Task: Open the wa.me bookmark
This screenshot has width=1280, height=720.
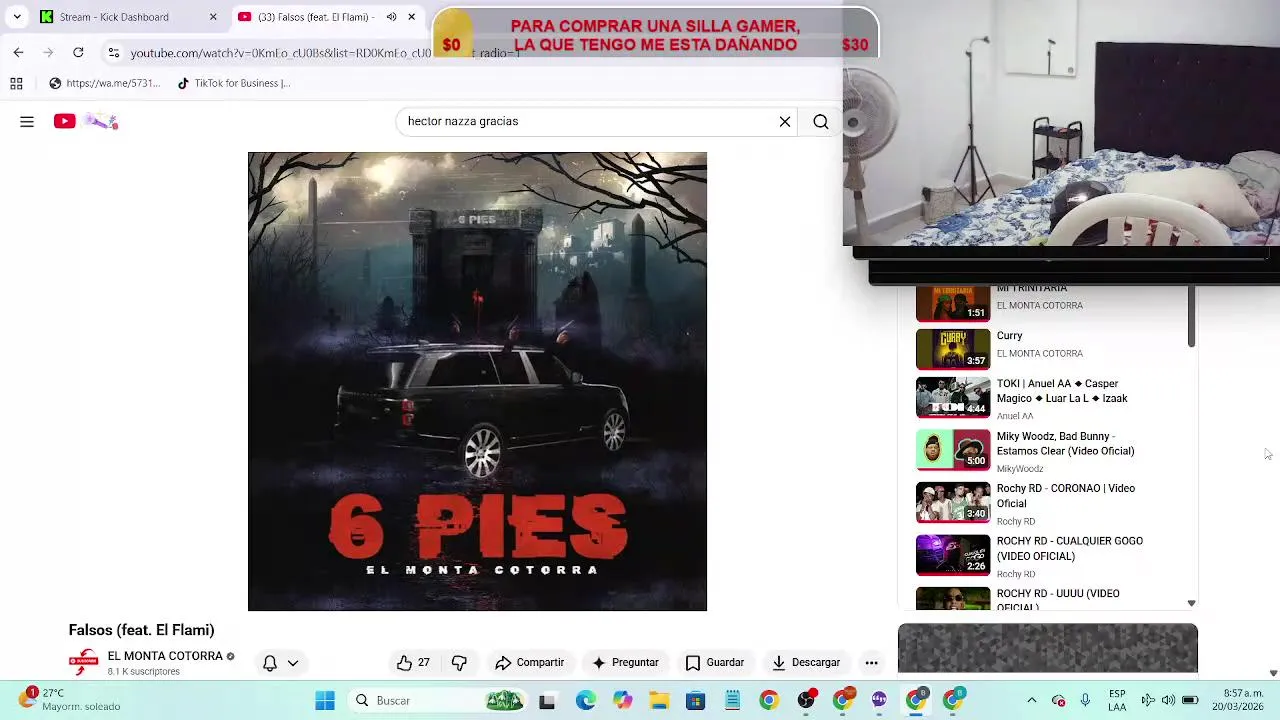Action: [x=104, y=84]
